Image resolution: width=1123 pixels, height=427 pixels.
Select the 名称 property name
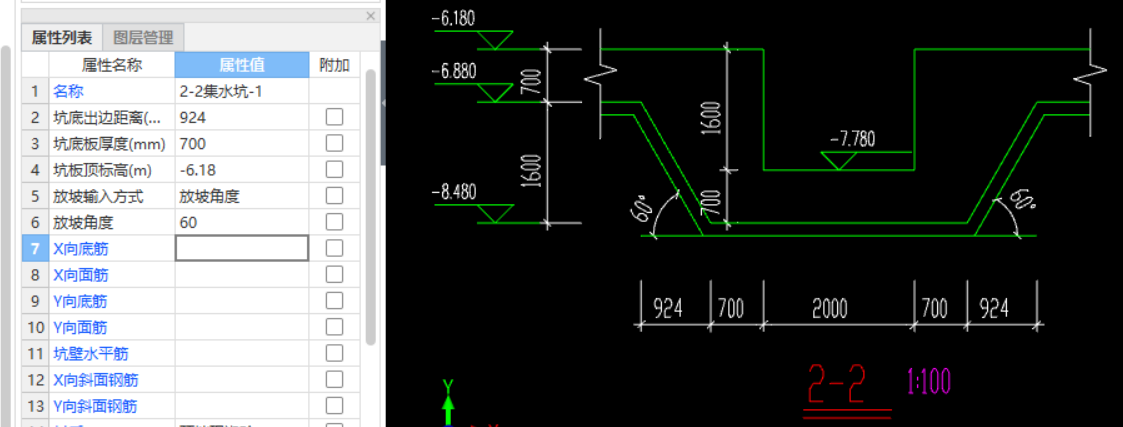(x=69, y=92)
